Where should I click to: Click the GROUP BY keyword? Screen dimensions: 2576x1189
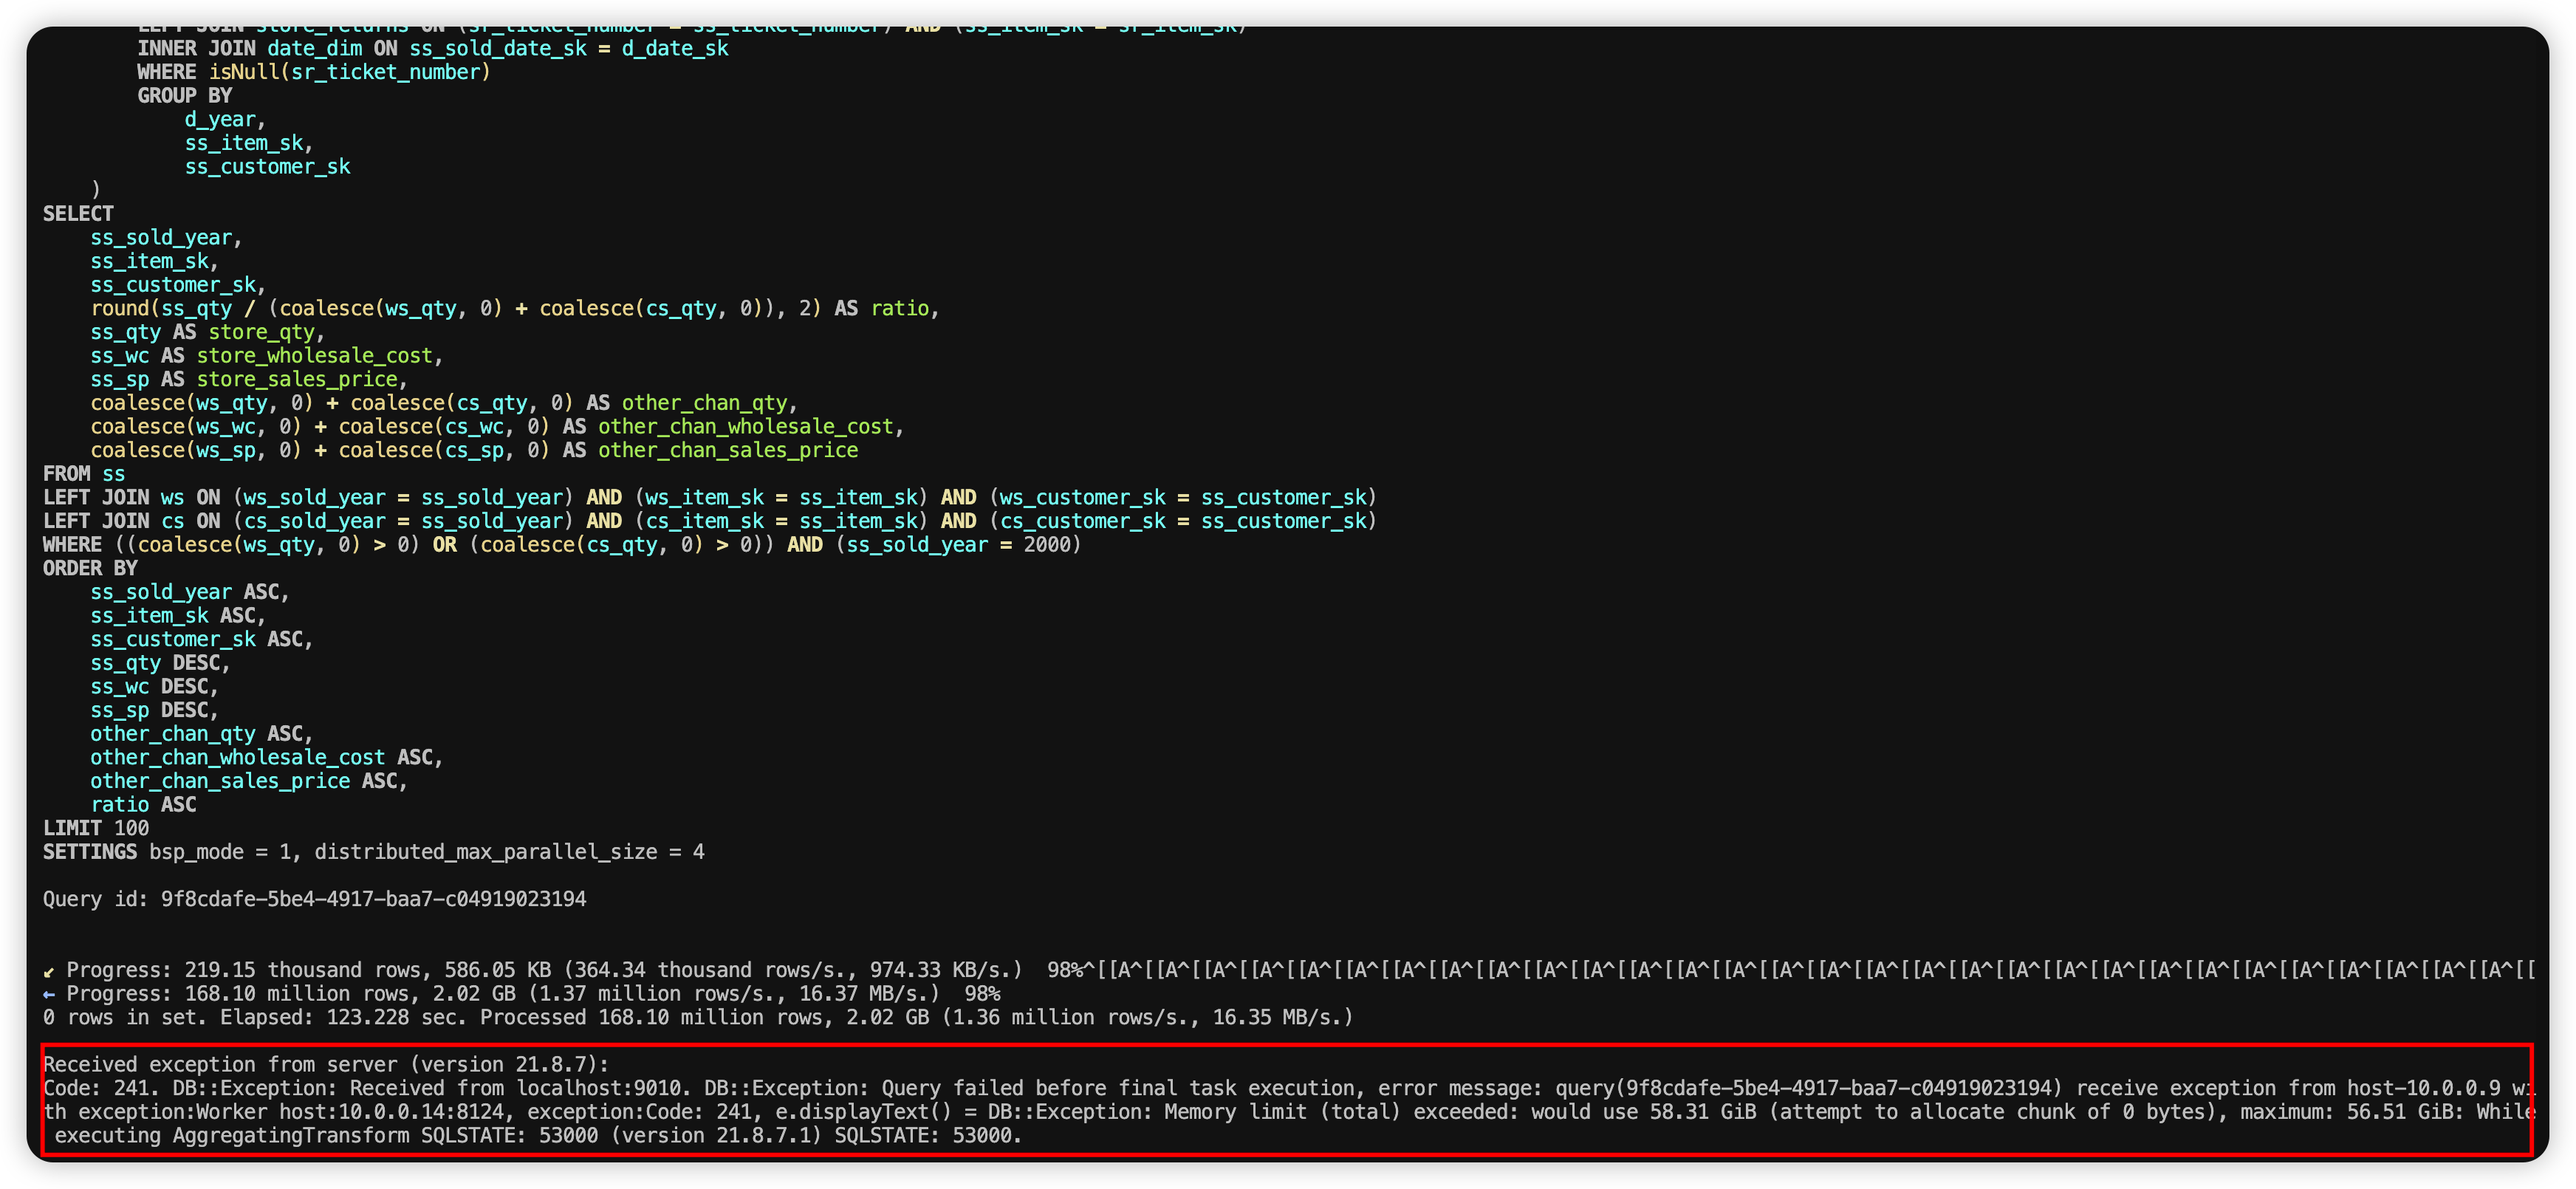pyautogui.click(x=184, y=96)
